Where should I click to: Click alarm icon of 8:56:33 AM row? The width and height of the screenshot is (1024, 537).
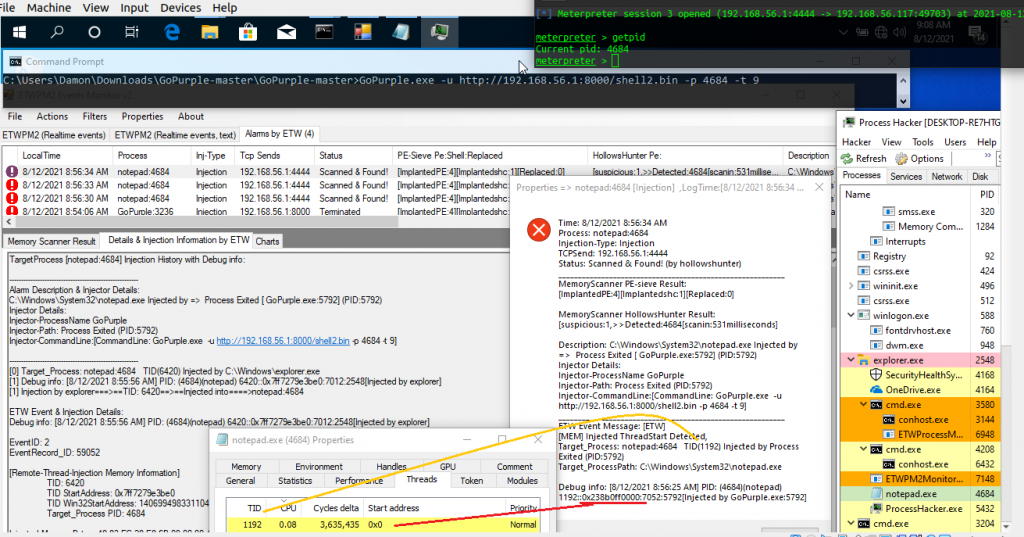(x=12, y=186)
